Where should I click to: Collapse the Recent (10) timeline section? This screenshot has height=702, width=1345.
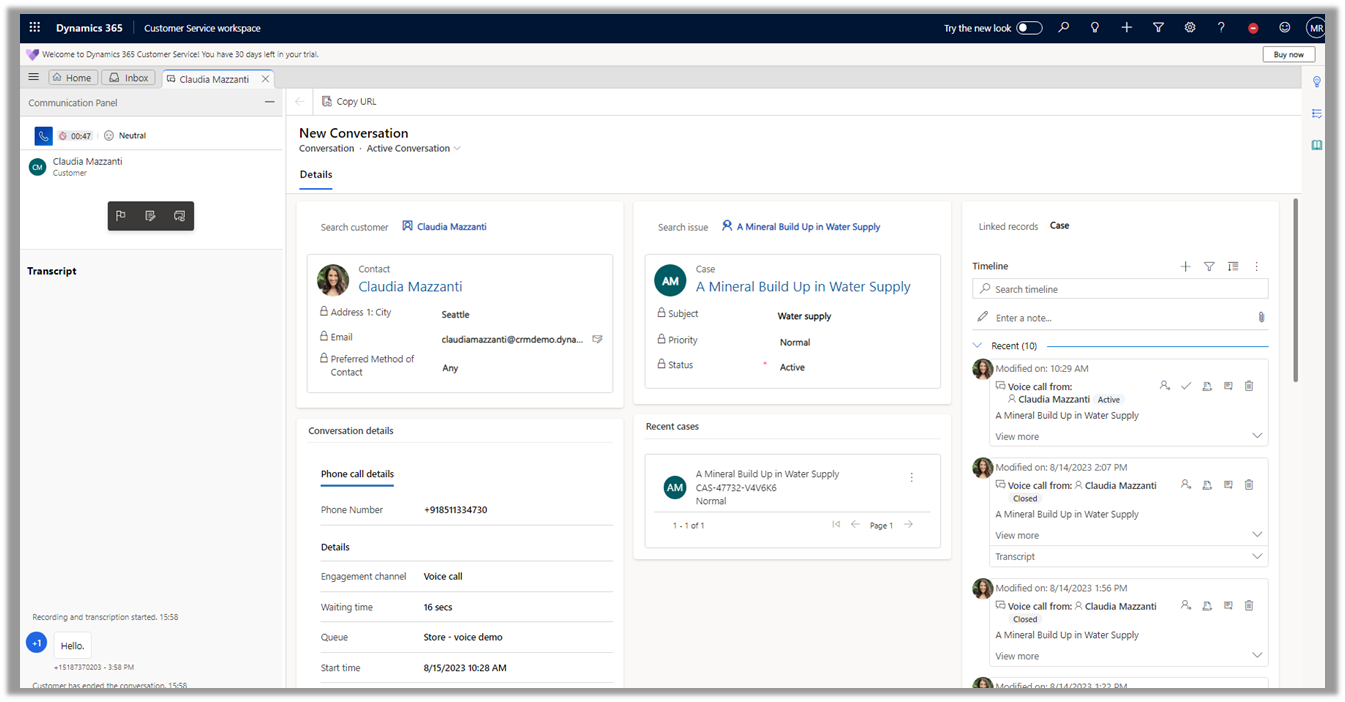[x=978, y=346]
